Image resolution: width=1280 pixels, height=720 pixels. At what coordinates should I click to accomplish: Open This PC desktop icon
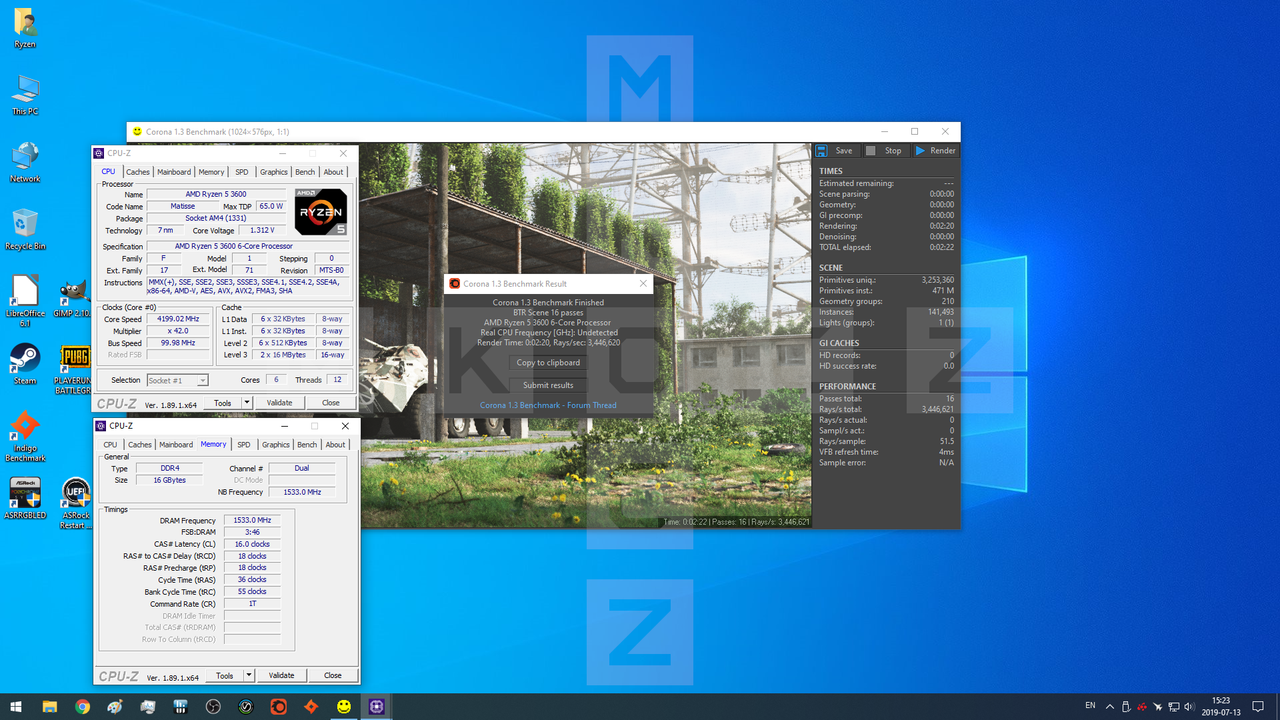click(25, 95)
